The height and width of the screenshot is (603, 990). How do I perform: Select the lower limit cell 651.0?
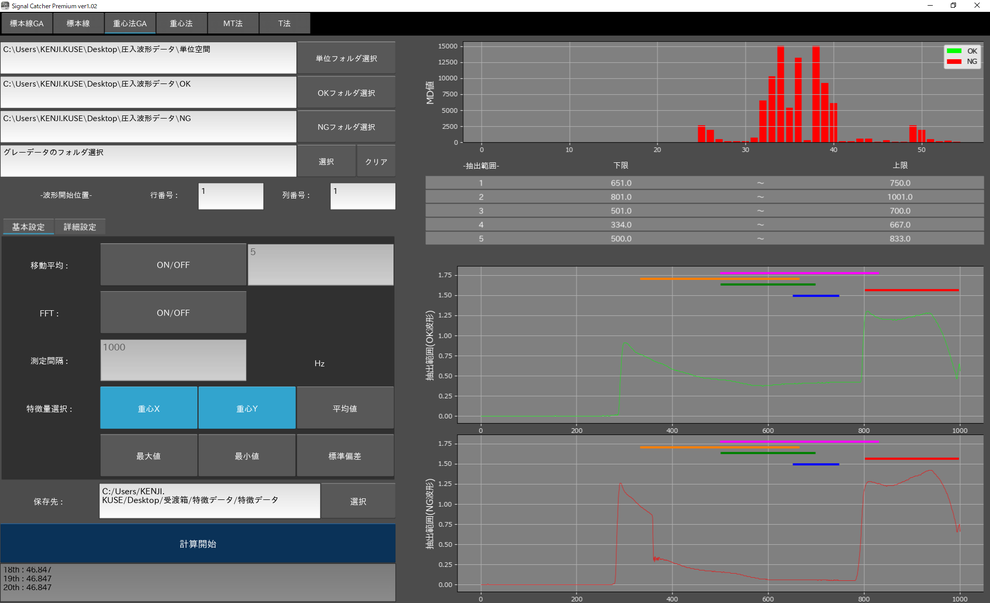tap(621, 183)
